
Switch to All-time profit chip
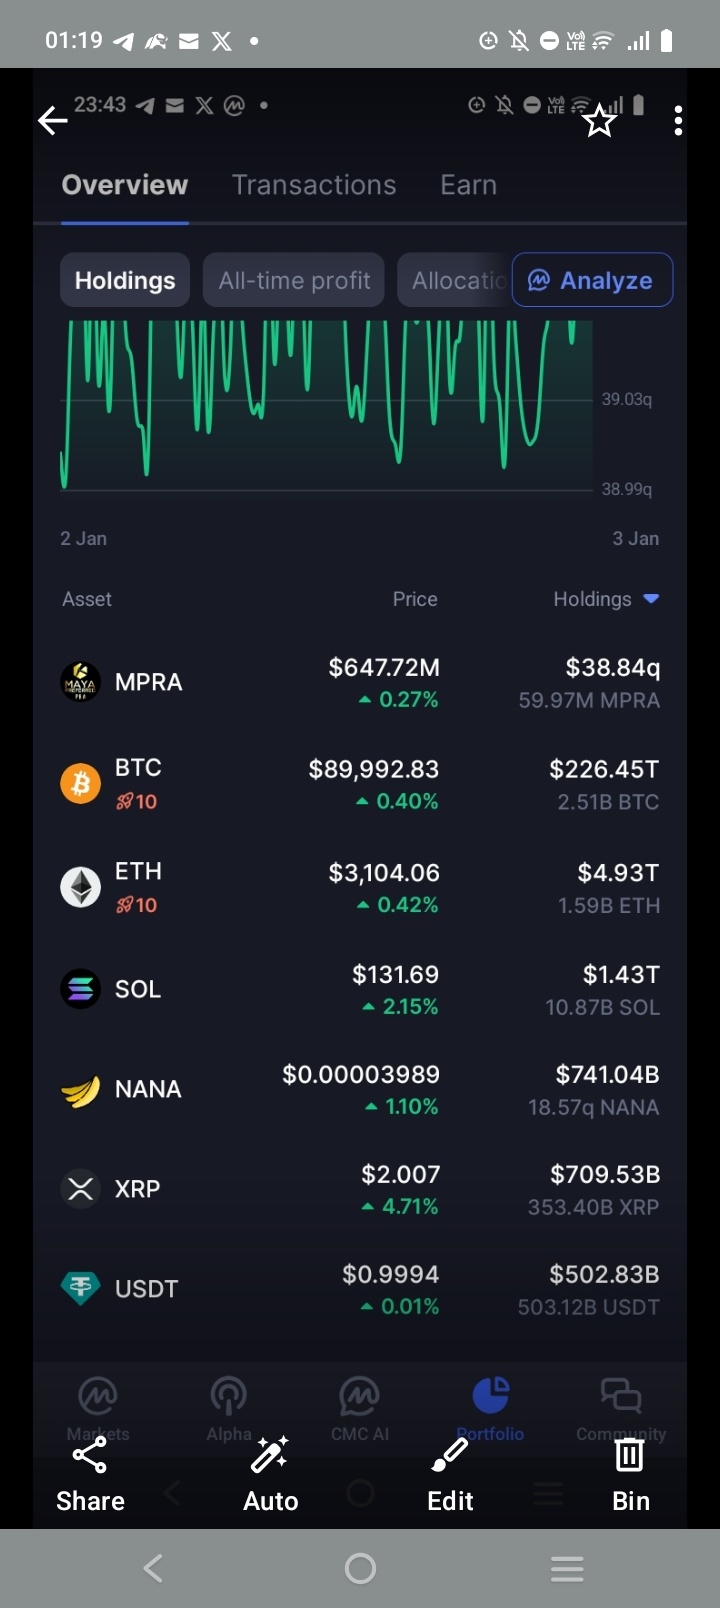pyautogui.click(x=294, y=281)
